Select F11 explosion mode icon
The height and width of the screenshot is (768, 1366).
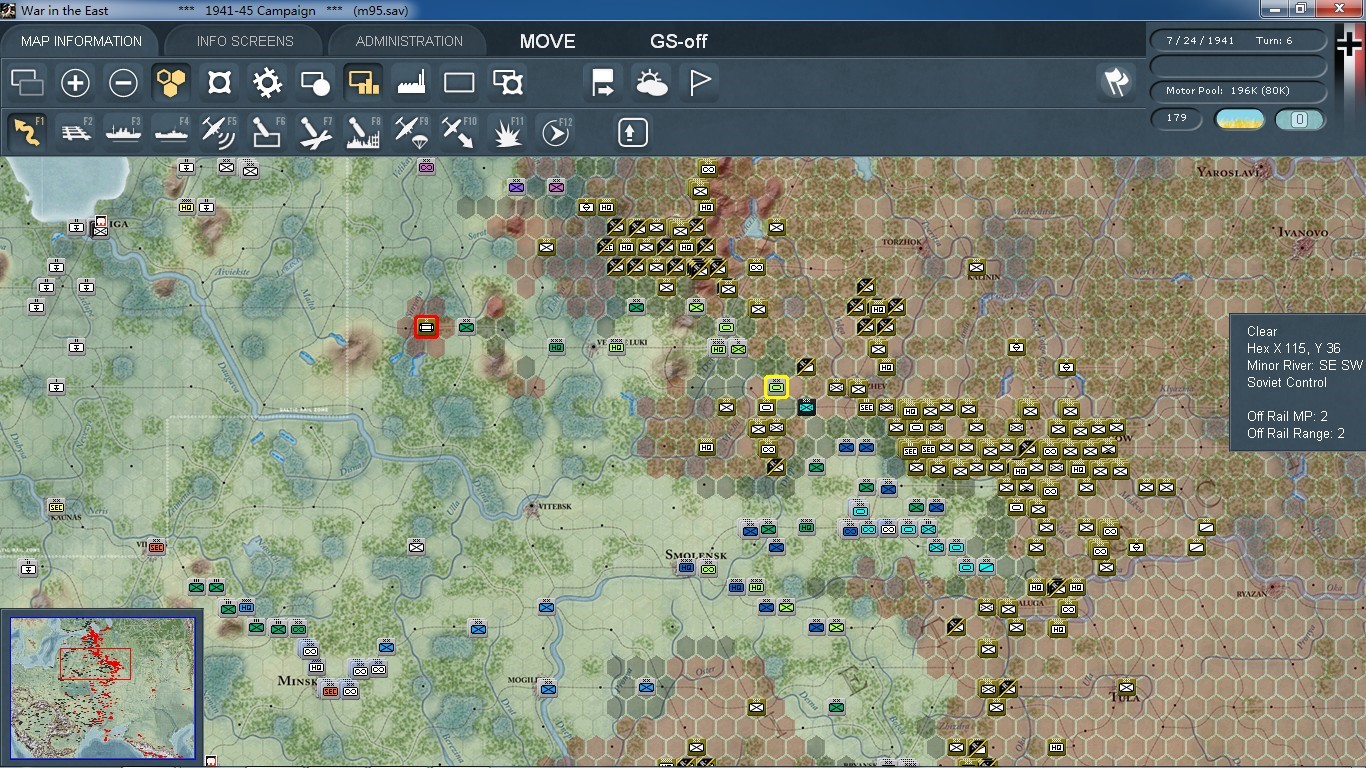(508, 131)
